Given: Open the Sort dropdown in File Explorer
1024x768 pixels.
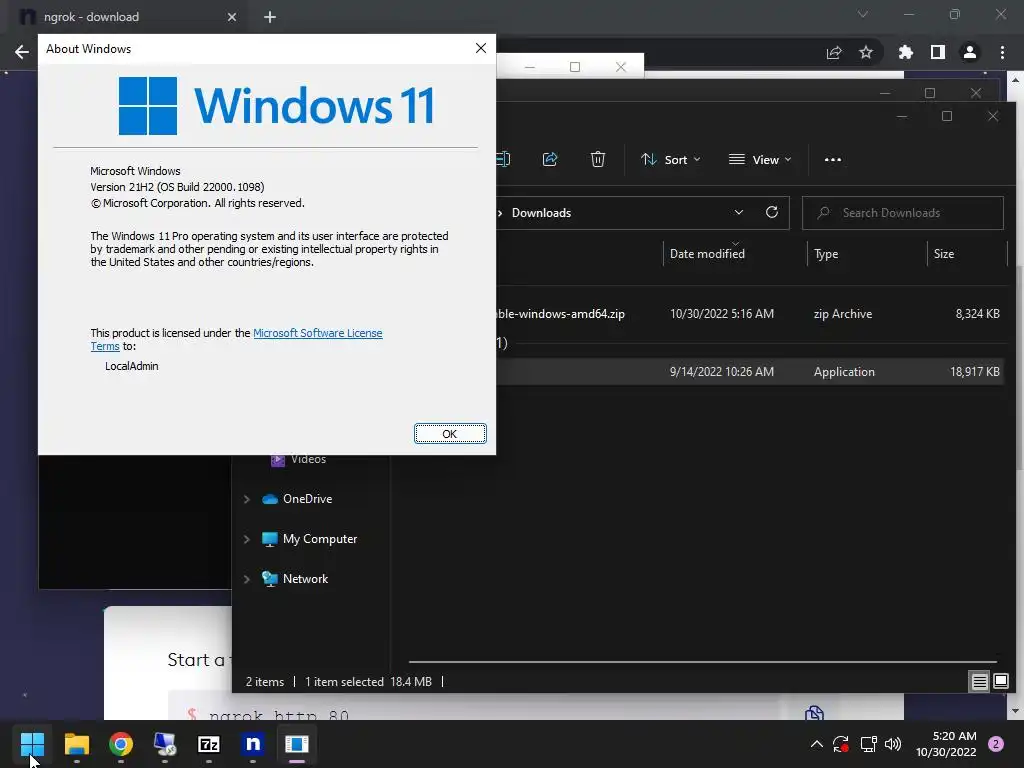Looking at the screenshot, I should click(671, 159).
